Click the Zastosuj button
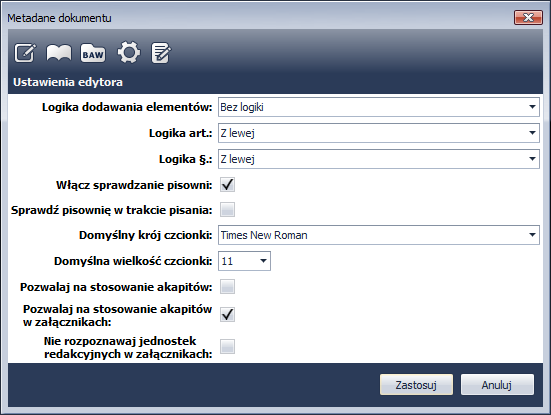 click(416, 384)
